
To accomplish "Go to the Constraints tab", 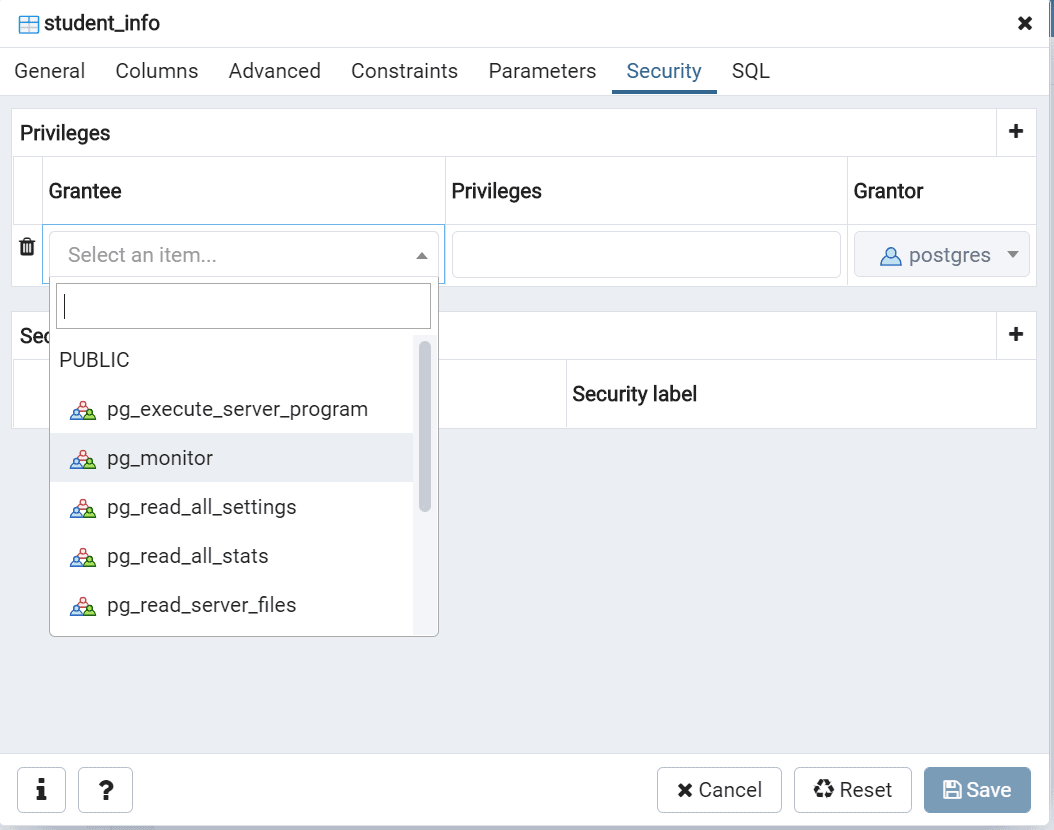I will 404,71.
